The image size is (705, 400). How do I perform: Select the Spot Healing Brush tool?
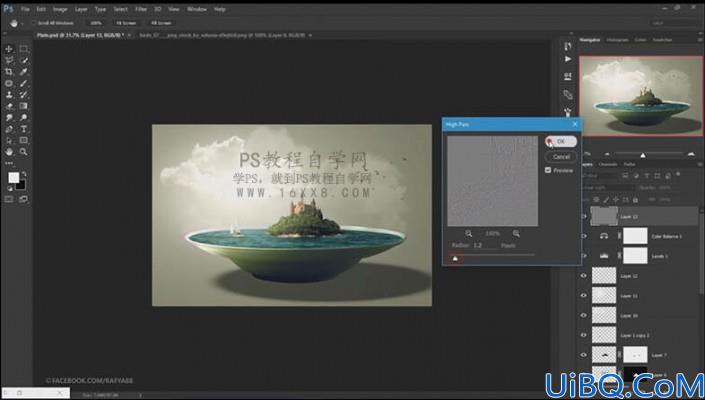click(x=9, y=83)
